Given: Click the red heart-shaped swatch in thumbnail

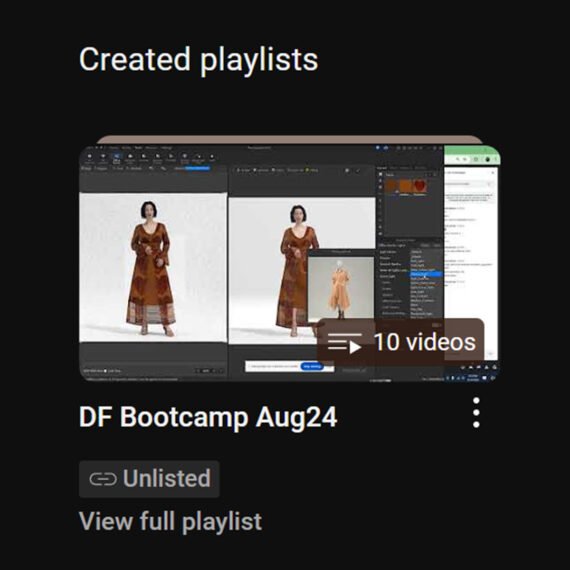Looking at the screenshot, I should pos(420,186).
